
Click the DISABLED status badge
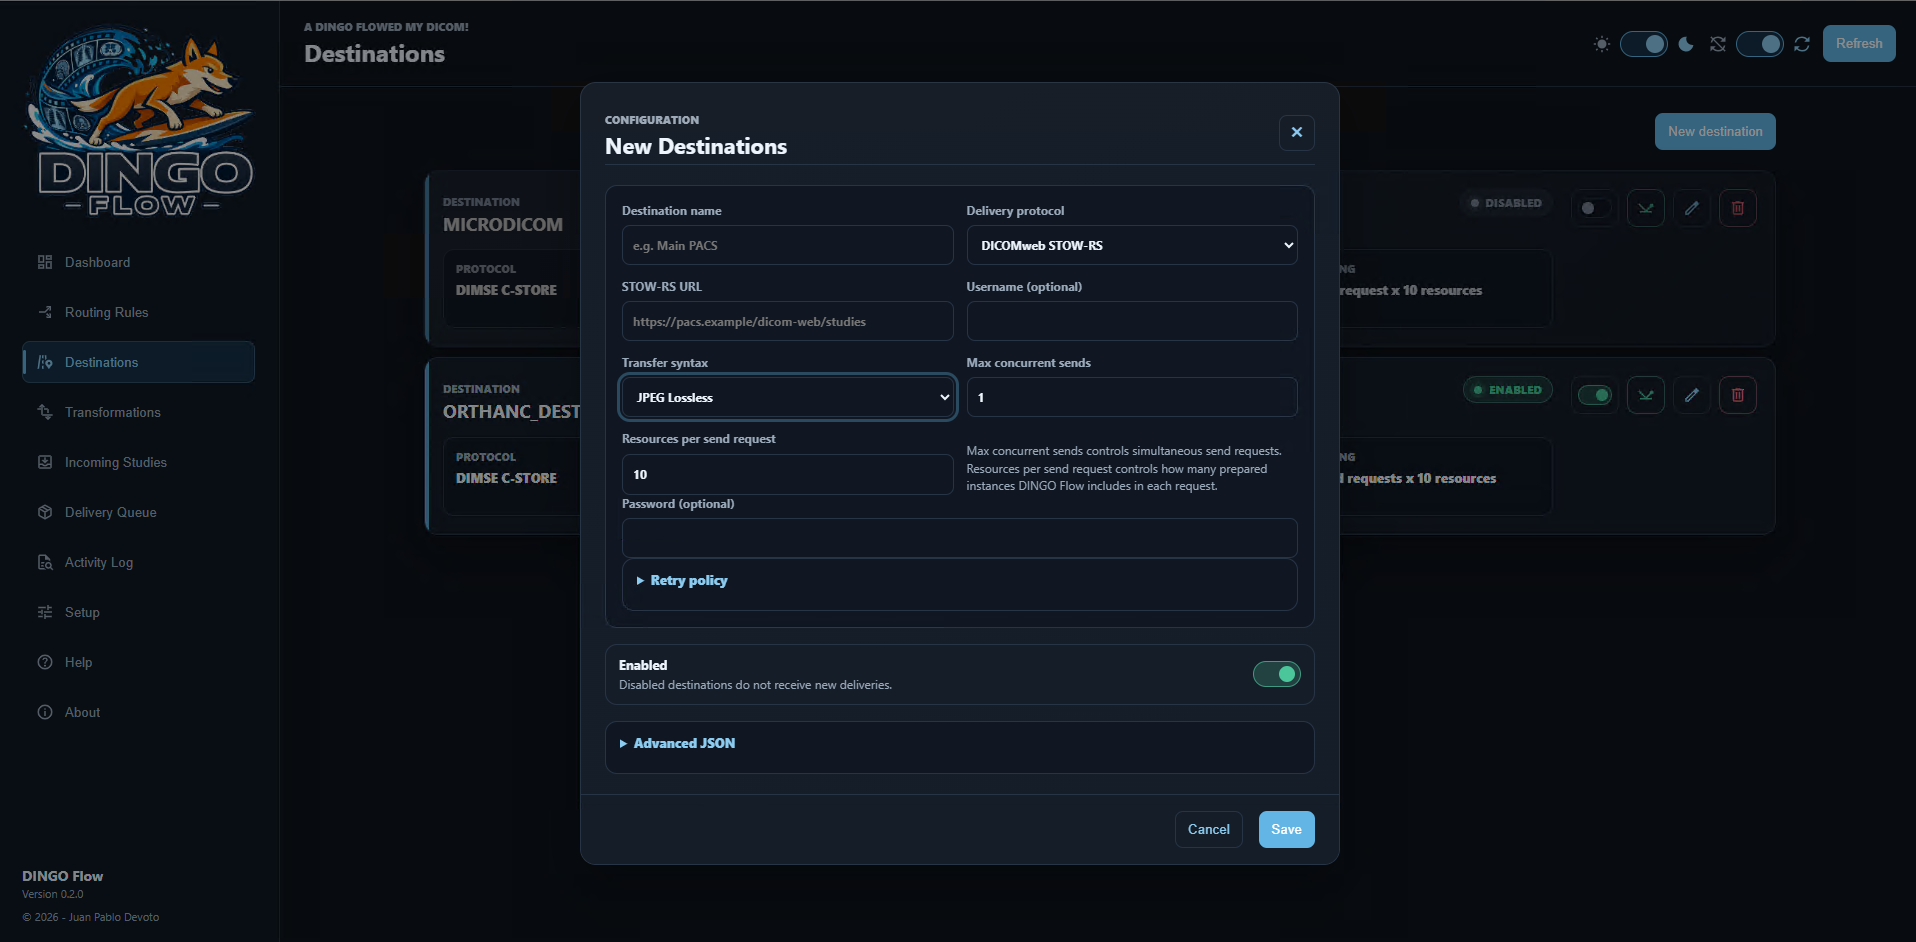pos(1506,203)
